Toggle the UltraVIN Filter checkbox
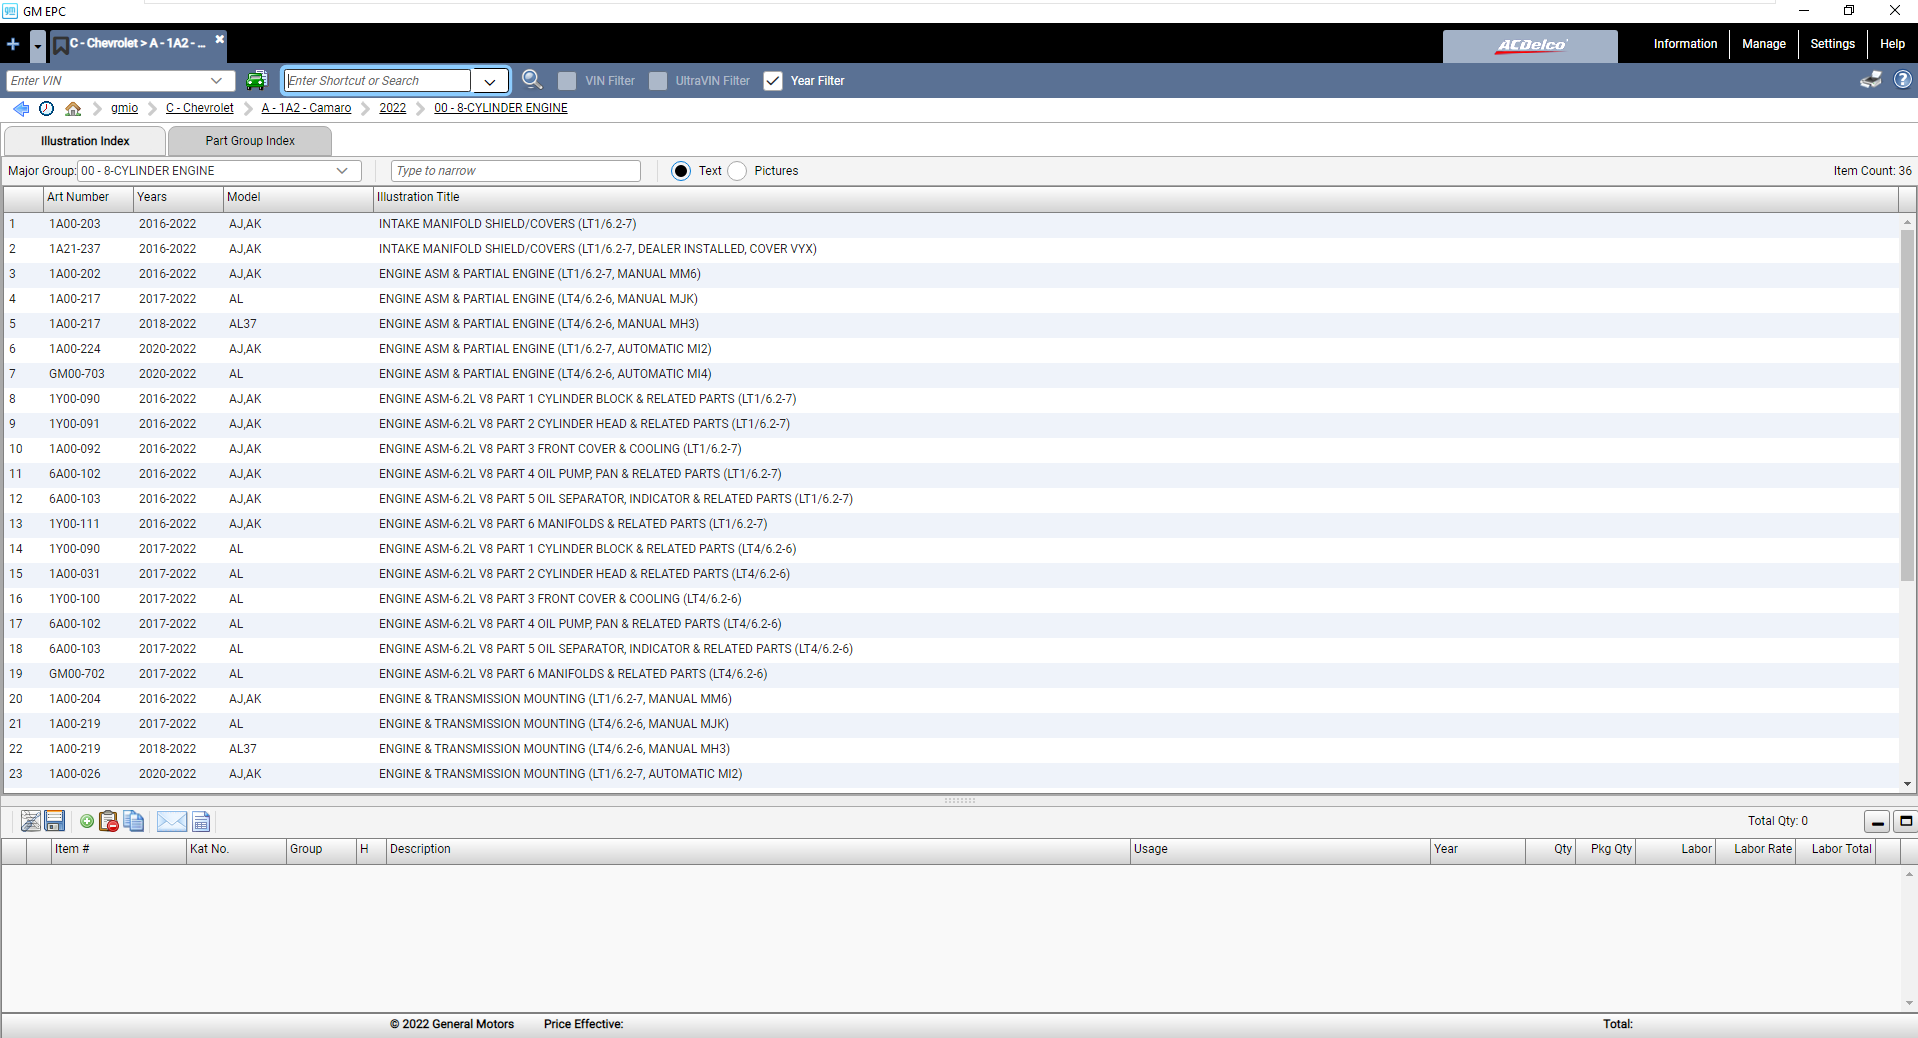Image resolution: width=1918 pixels, height=1038 pixels. [658, 81]
